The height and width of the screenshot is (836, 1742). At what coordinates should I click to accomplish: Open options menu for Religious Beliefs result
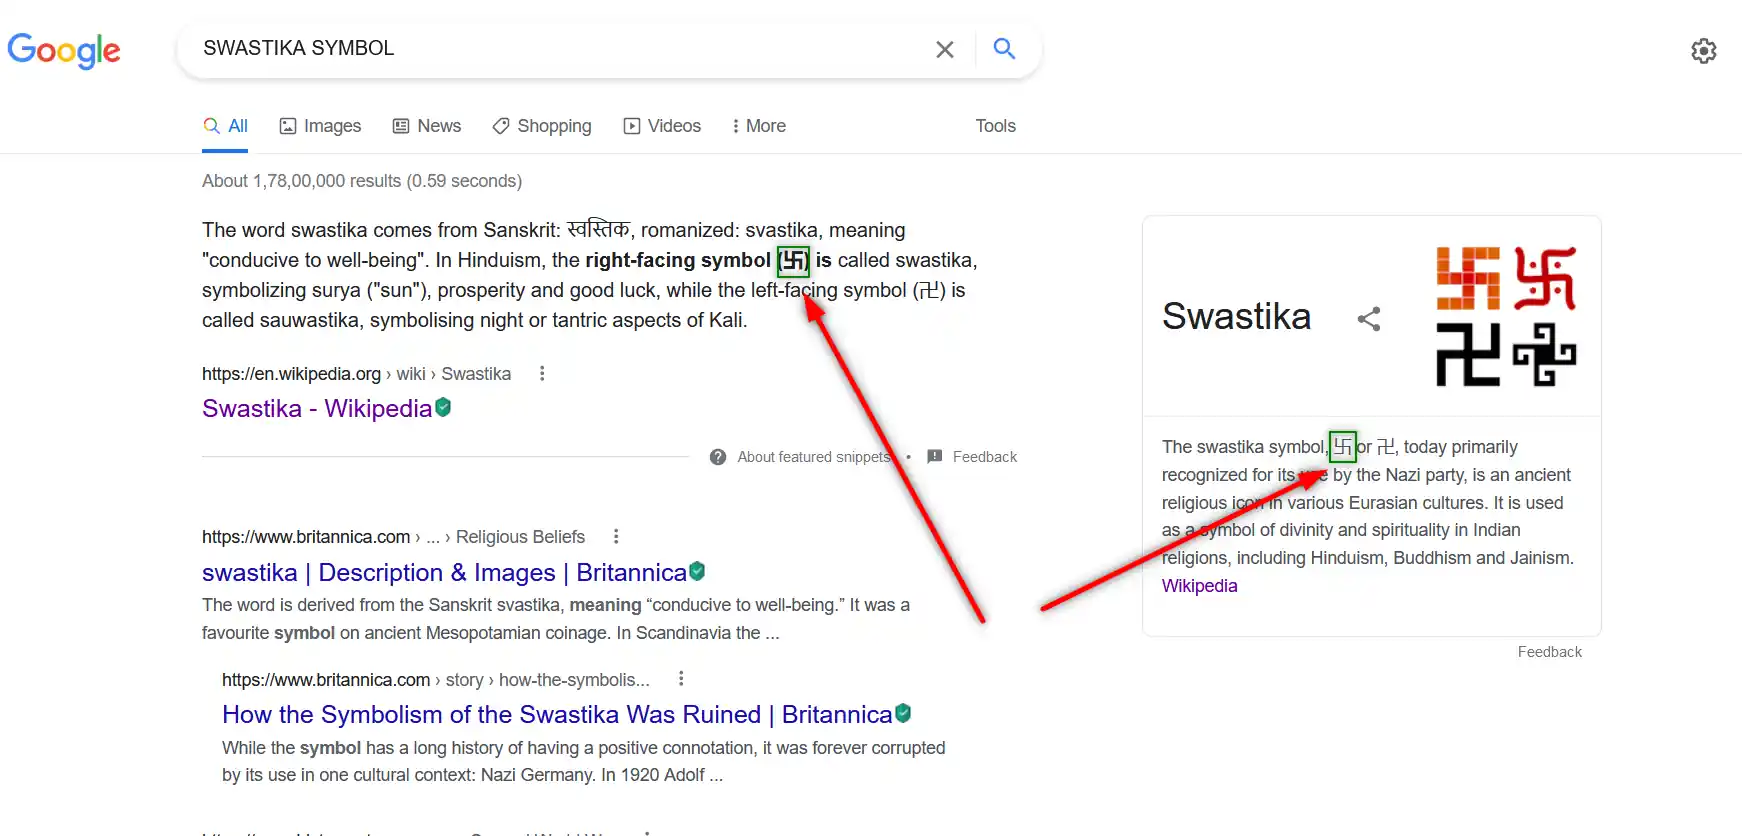[616, 536]
